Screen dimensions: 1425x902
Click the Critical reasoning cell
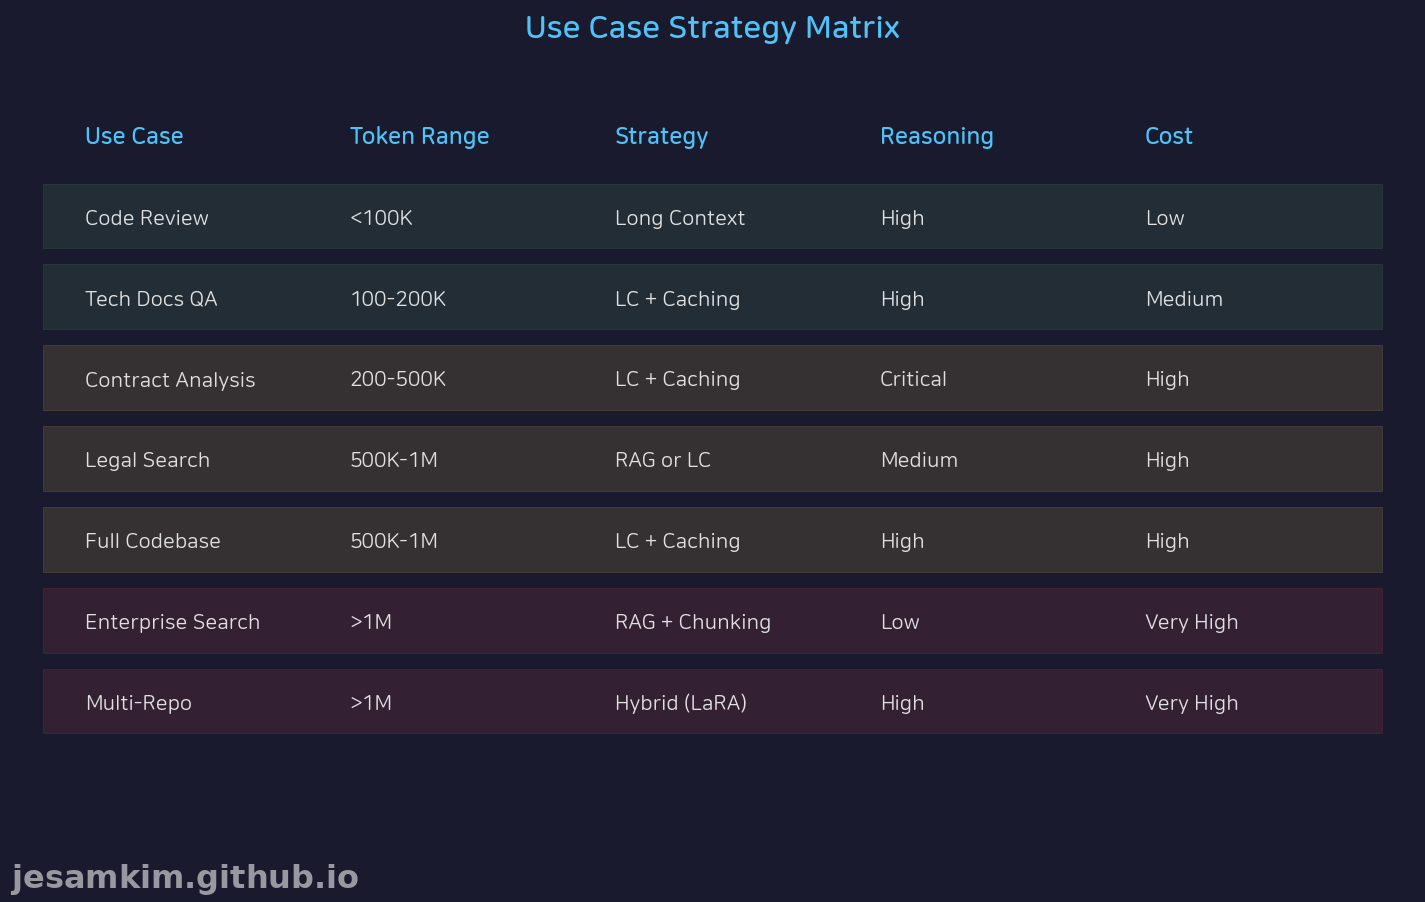(x=912, y=379)
